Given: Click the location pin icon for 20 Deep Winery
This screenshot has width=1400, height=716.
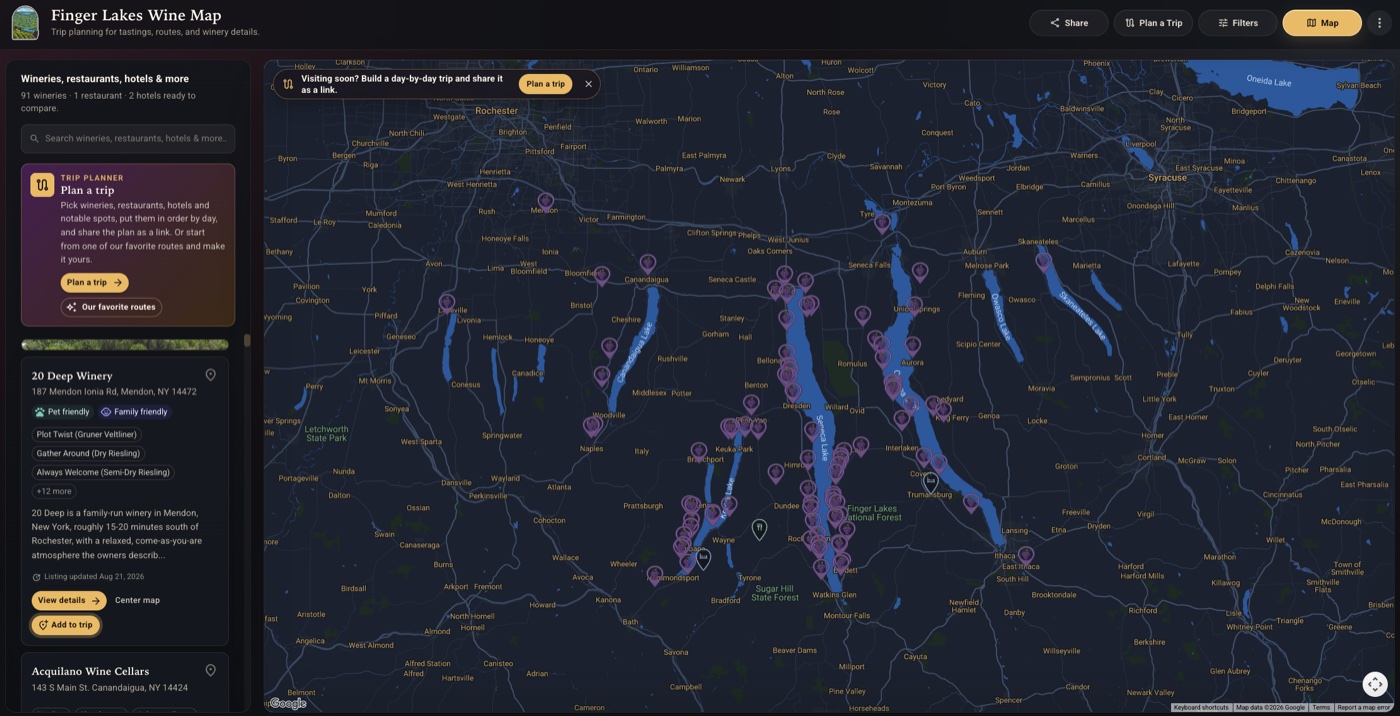Looking at the screenshot, I should [210, 376].
